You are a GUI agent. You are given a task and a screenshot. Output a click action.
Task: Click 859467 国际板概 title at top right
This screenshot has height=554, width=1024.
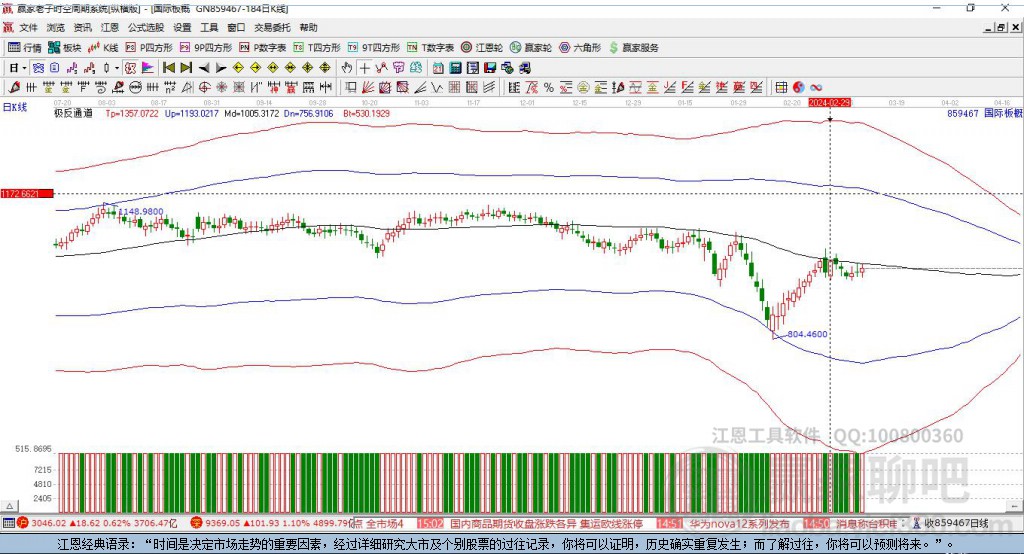[x=985, y=113]
